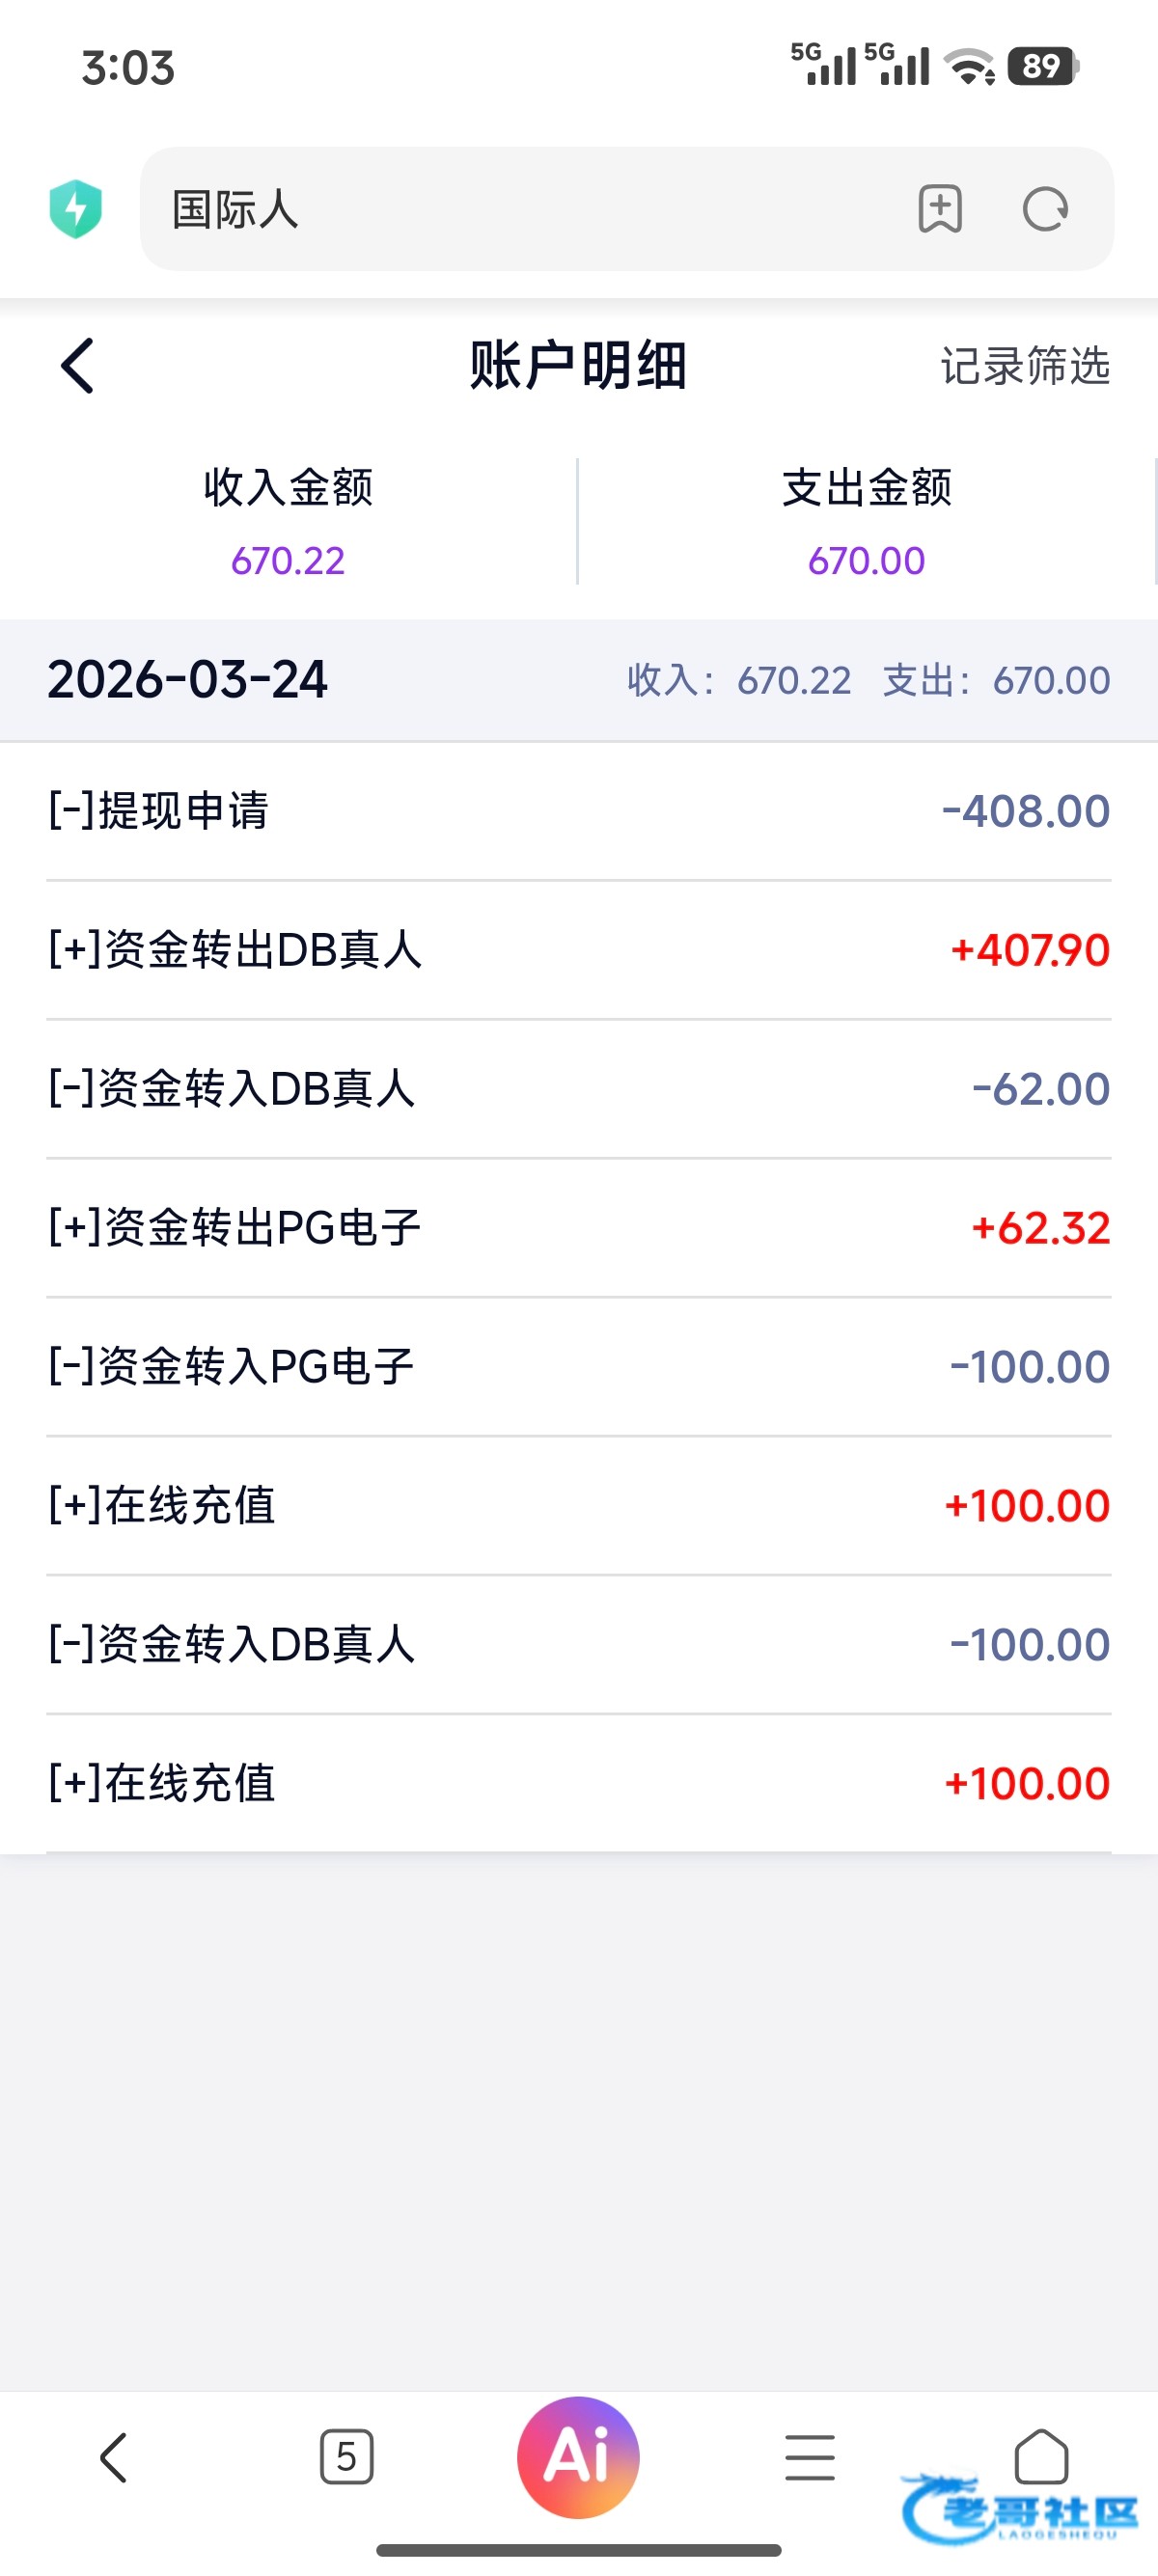Click the add bookmark icon
Image resolution: width=1158 pixels, height=2576 pixels.
[939, 209]
